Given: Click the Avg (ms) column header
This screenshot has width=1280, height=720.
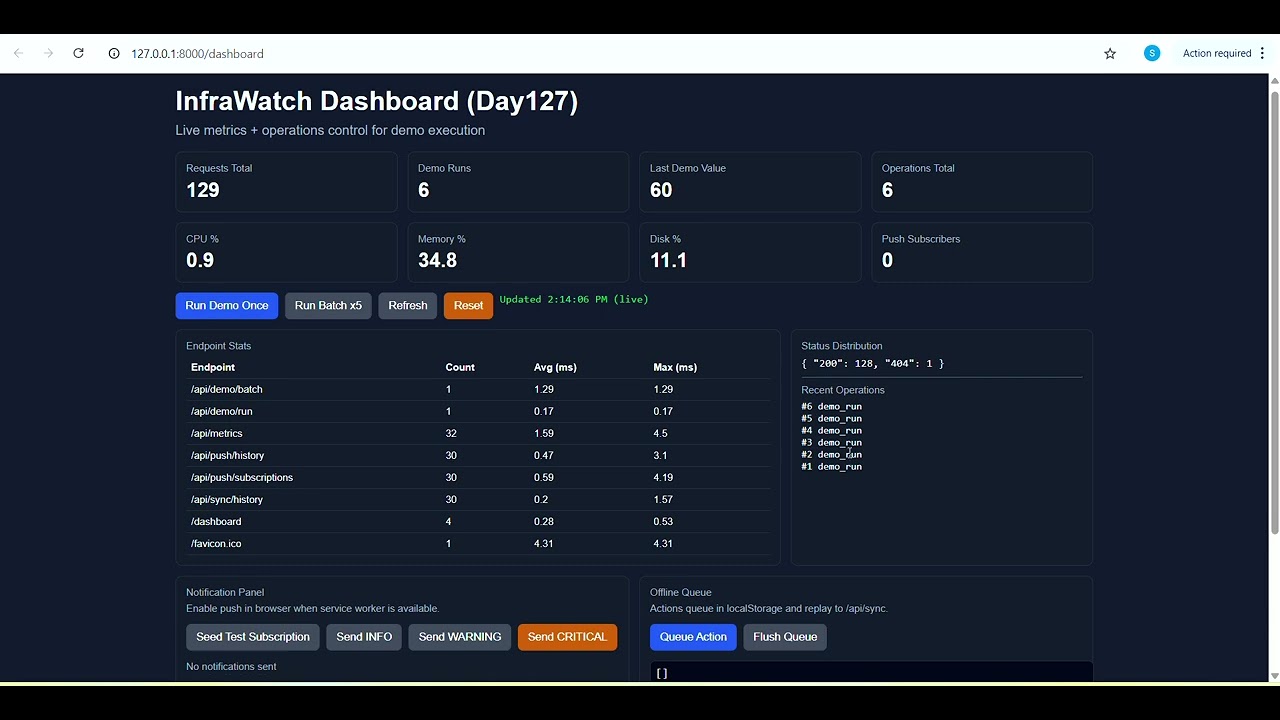Looking at the screenshot, I should point(557,367).
